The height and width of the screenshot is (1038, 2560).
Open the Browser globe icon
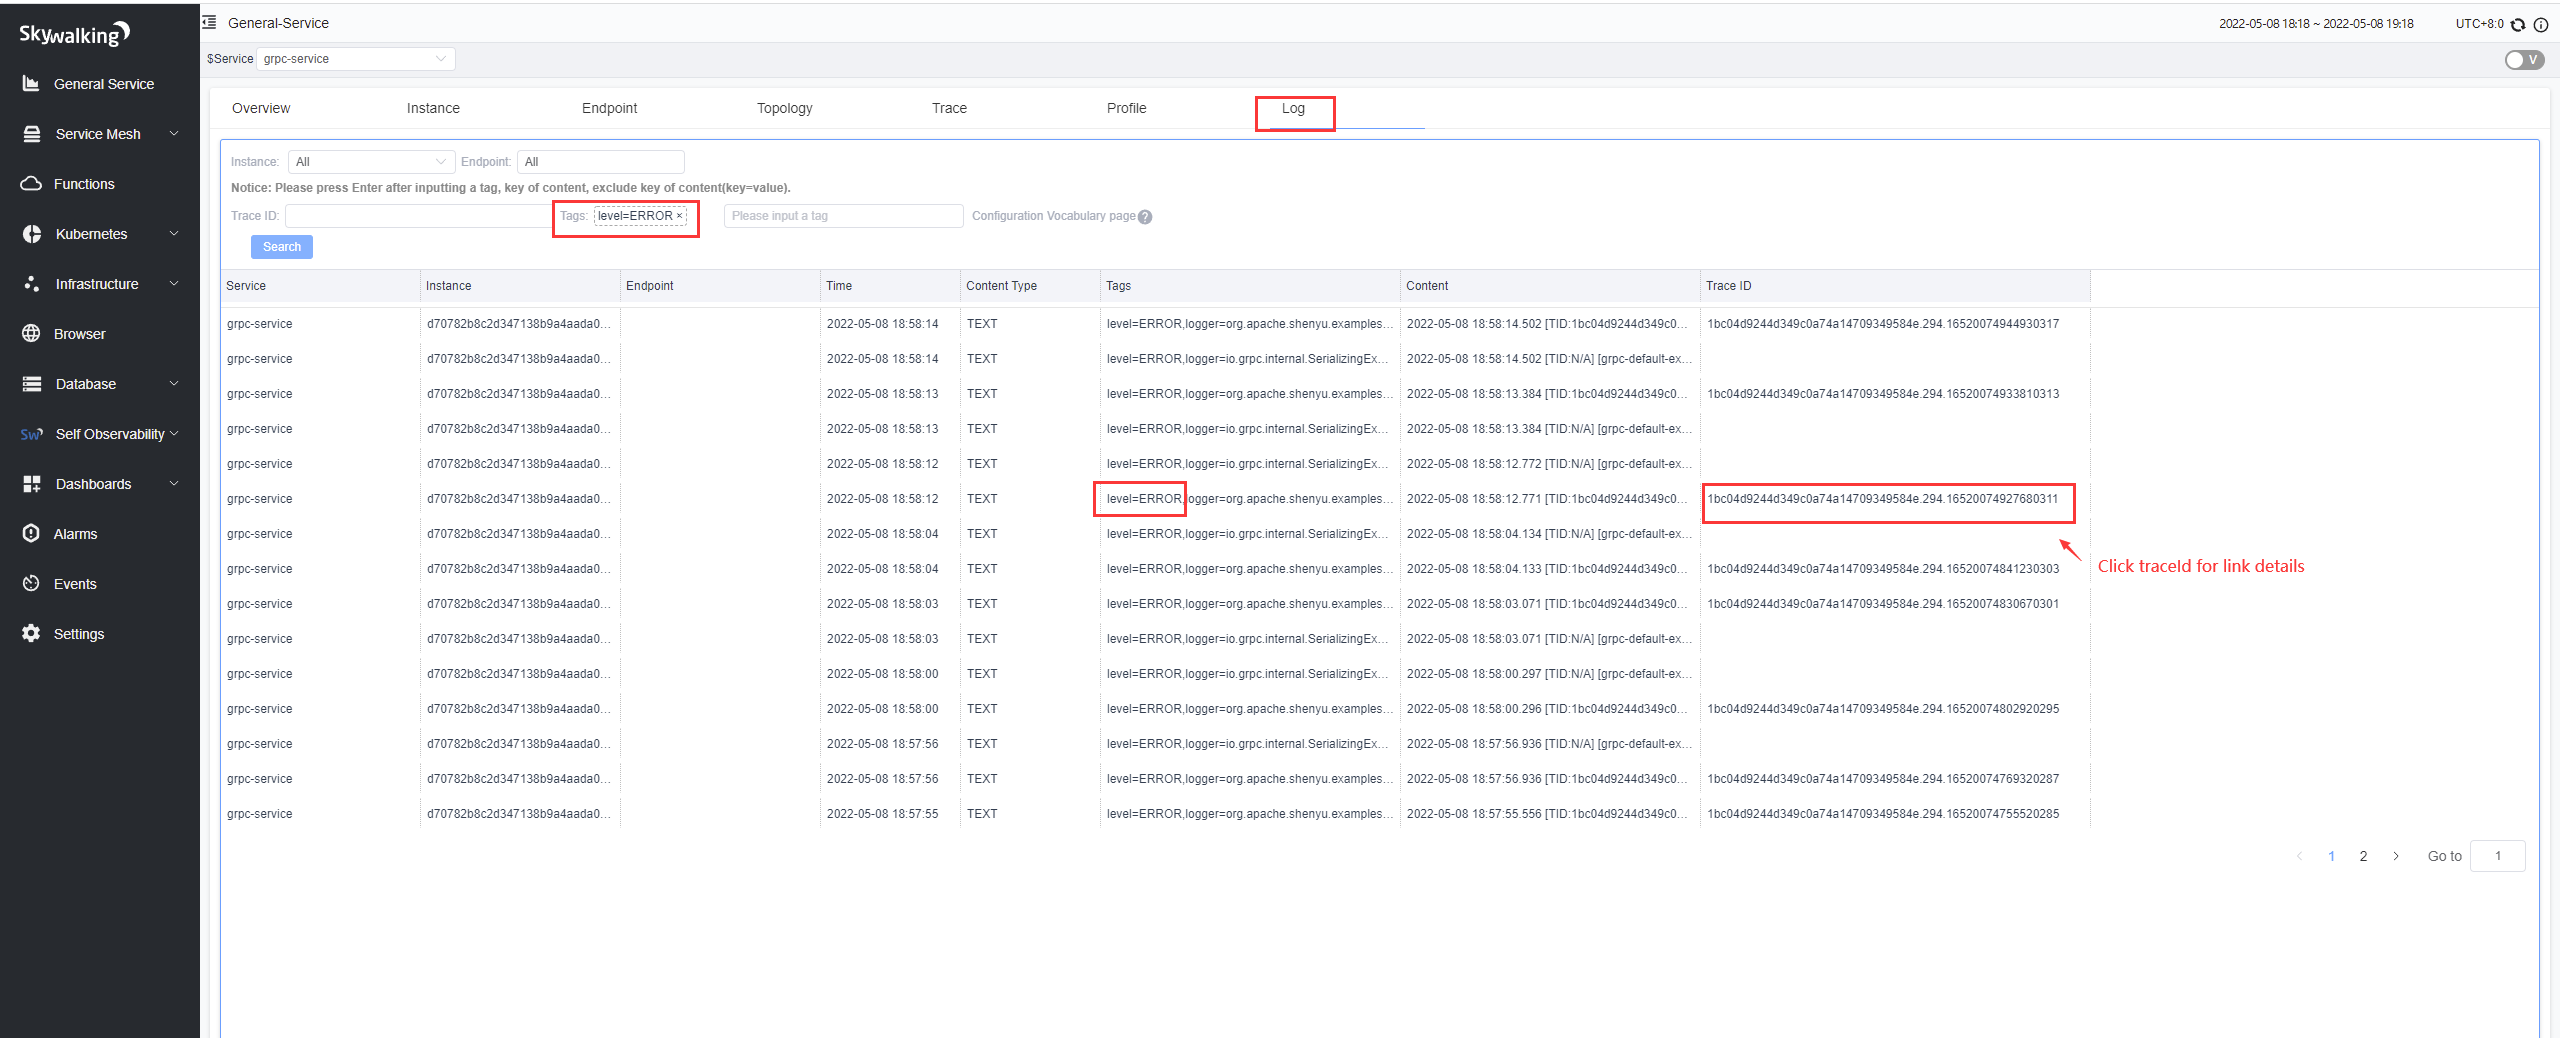coord(31,334)
